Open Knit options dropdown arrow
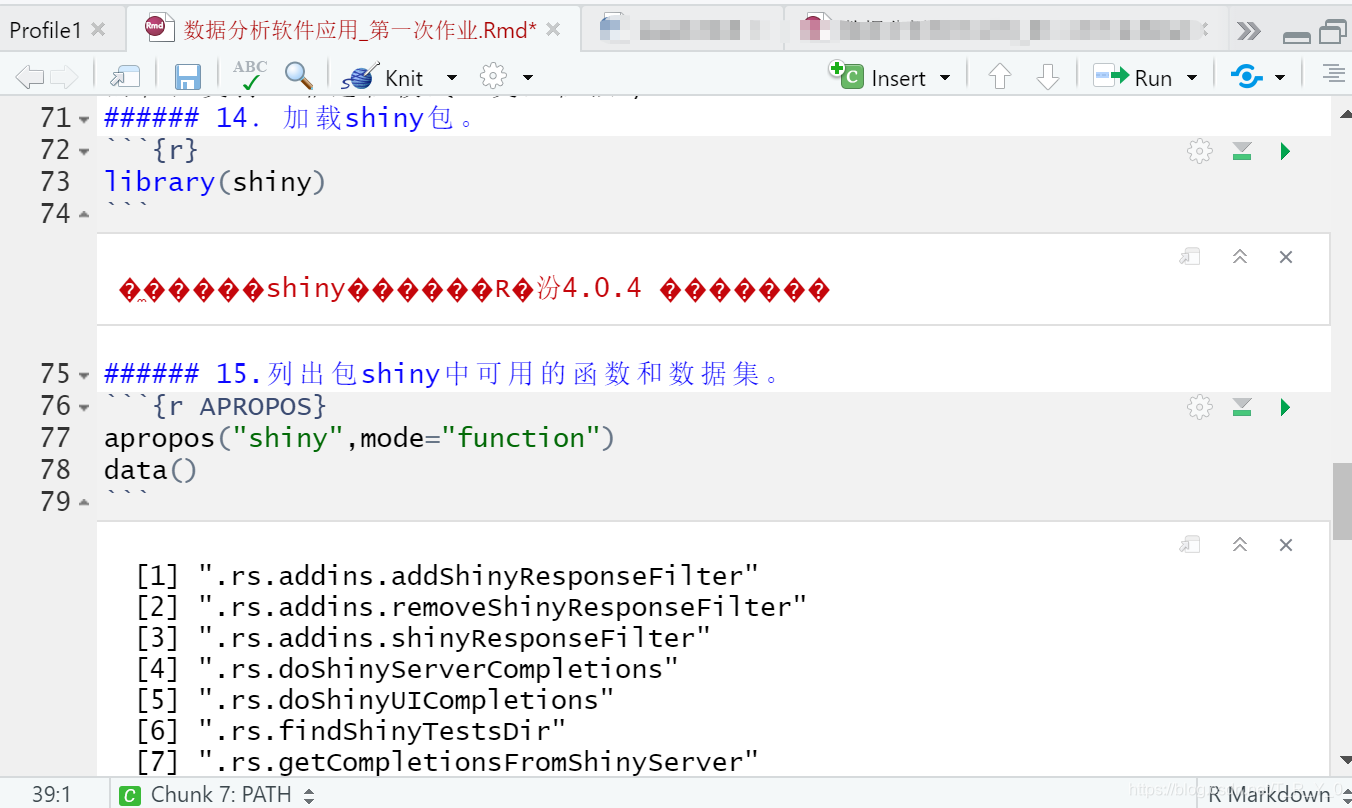The image size is (1352, 808). [x=451, y=78]
